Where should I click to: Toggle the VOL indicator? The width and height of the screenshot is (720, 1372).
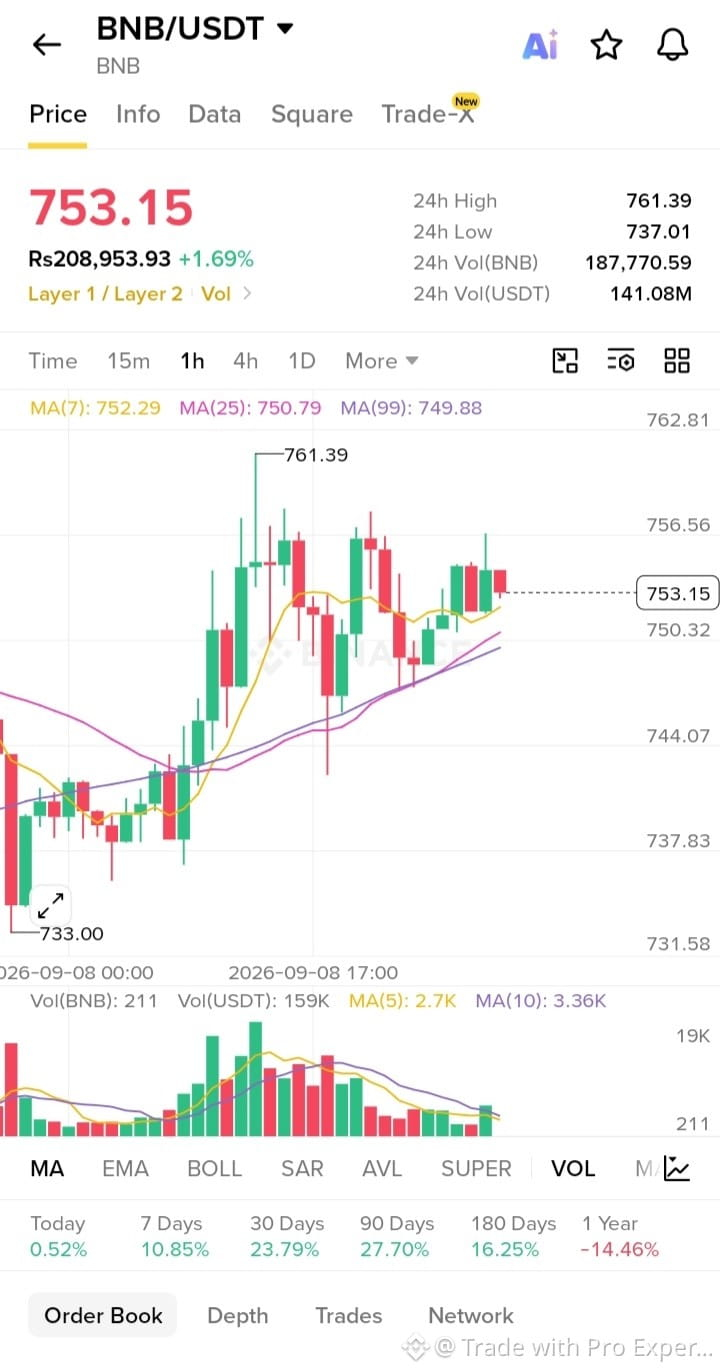tap(573, 1168)
